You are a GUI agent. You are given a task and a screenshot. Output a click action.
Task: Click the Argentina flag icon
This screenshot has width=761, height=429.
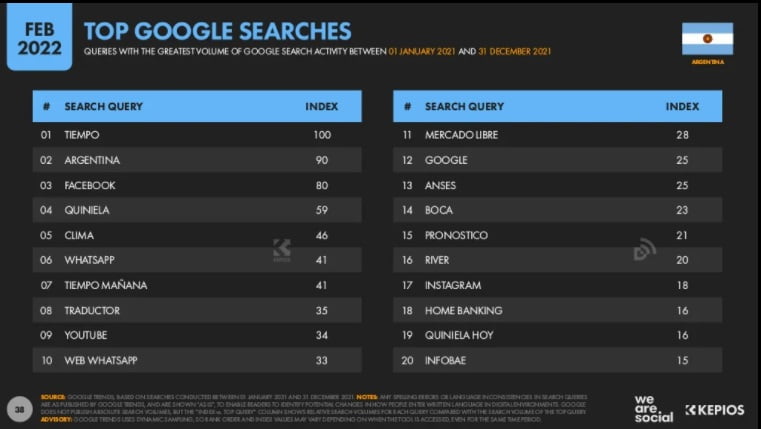(x=707, y=39)
